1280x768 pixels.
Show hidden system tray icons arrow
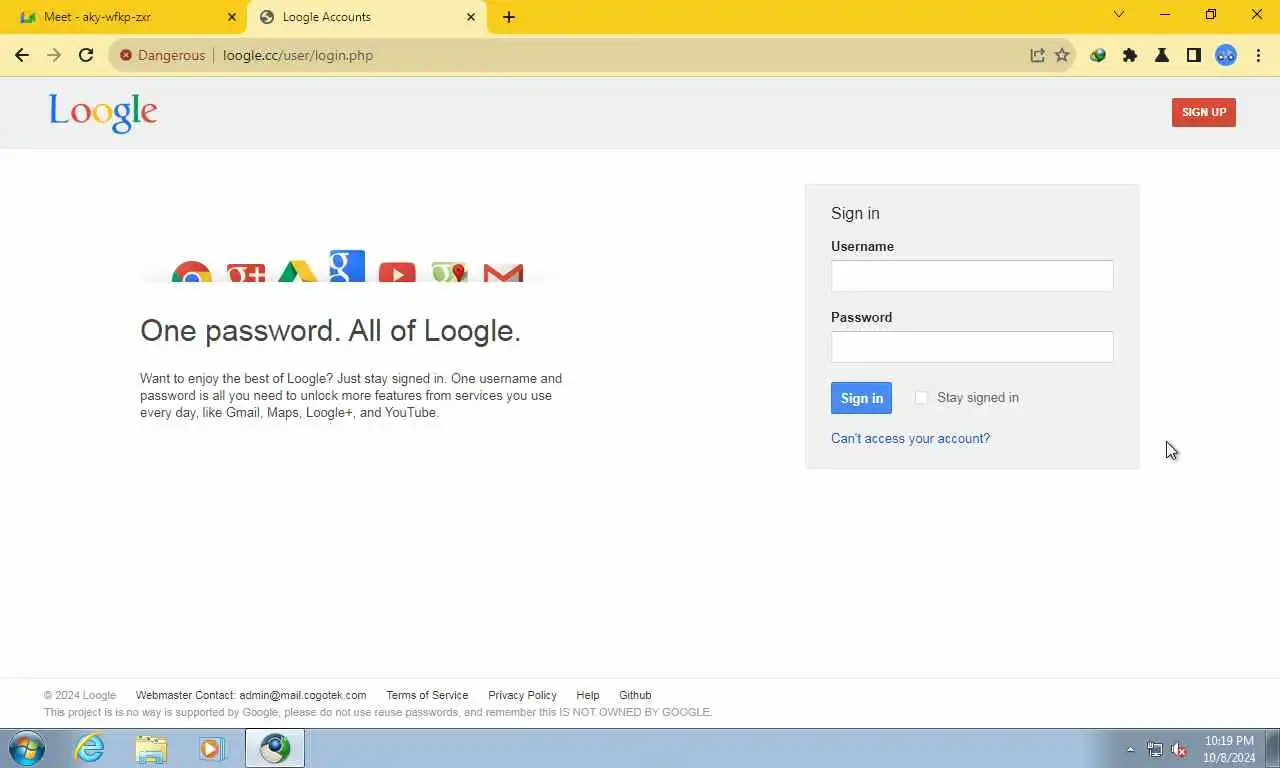coord(1131,749)
